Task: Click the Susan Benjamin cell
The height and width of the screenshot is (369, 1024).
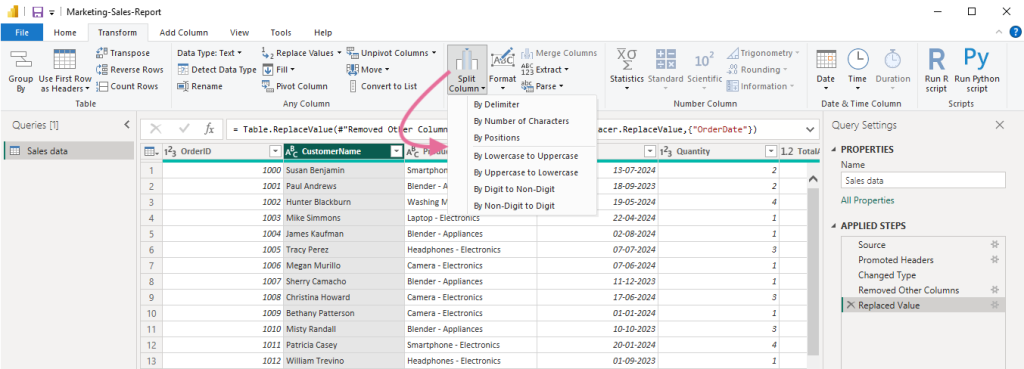Action: [344, 170]
